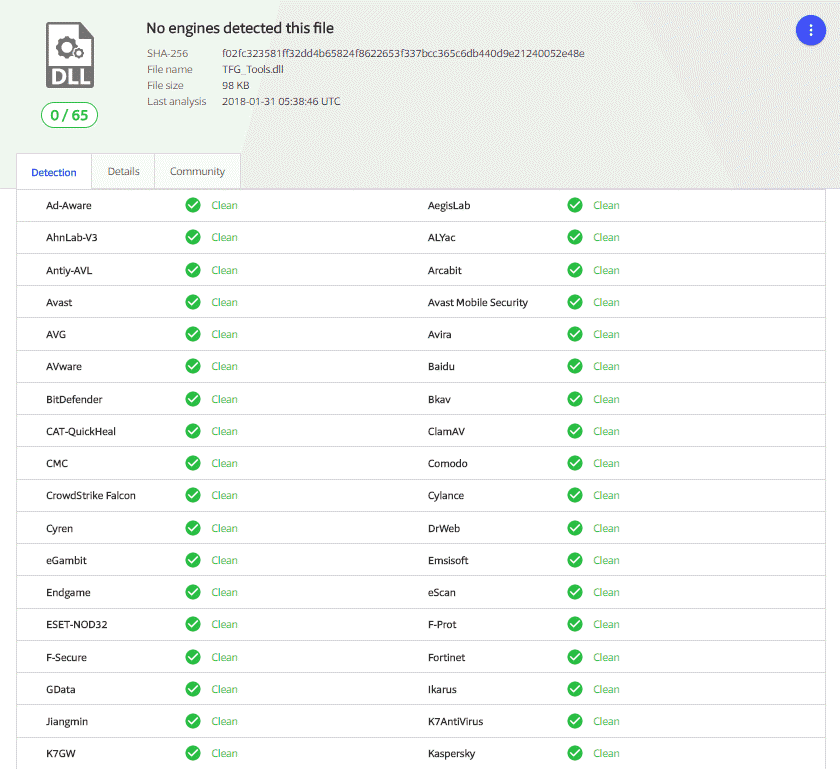Select the file name TFG_Tools.dll
This screenshot has width=840, height=769.
tap(253, 70)
